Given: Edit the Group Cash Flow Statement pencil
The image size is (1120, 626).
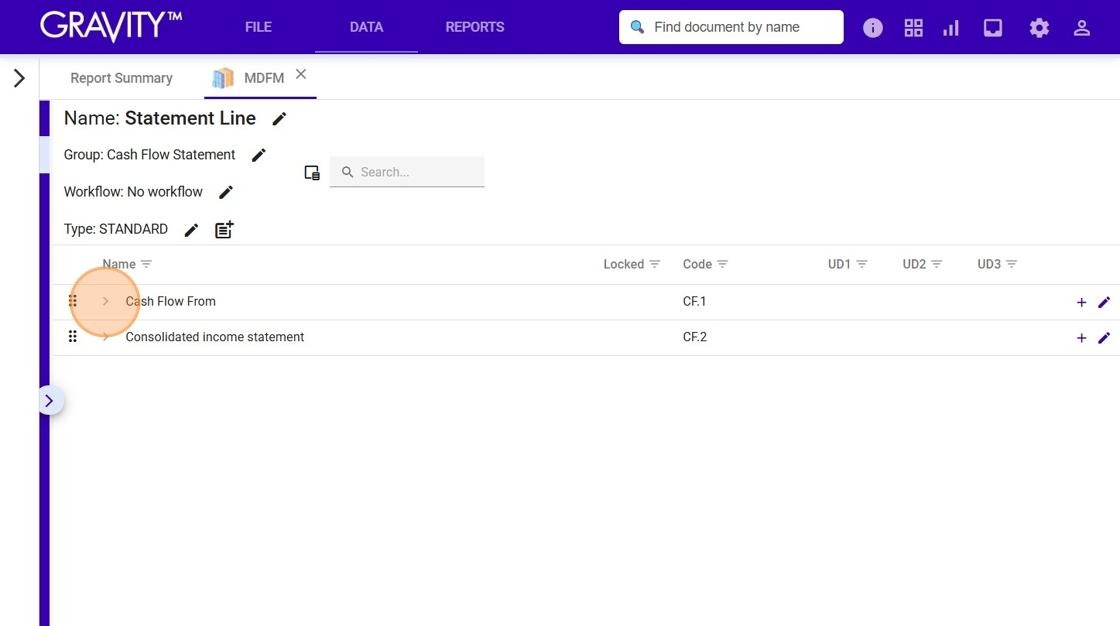Looking at the screenshot, I should 259,155.
